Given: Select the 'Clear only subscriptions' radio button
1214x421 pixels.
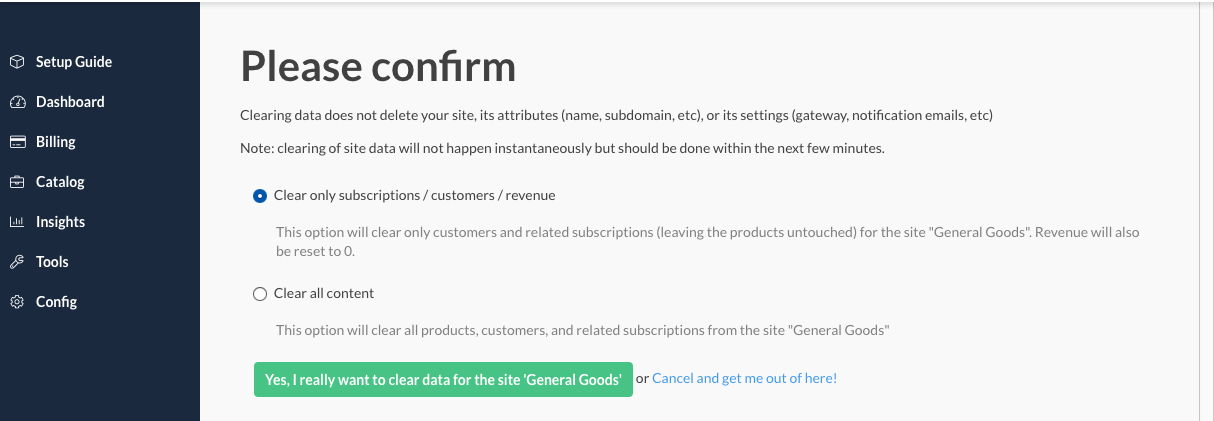Looking at the screenshot, I should click(x=260, y=196).
